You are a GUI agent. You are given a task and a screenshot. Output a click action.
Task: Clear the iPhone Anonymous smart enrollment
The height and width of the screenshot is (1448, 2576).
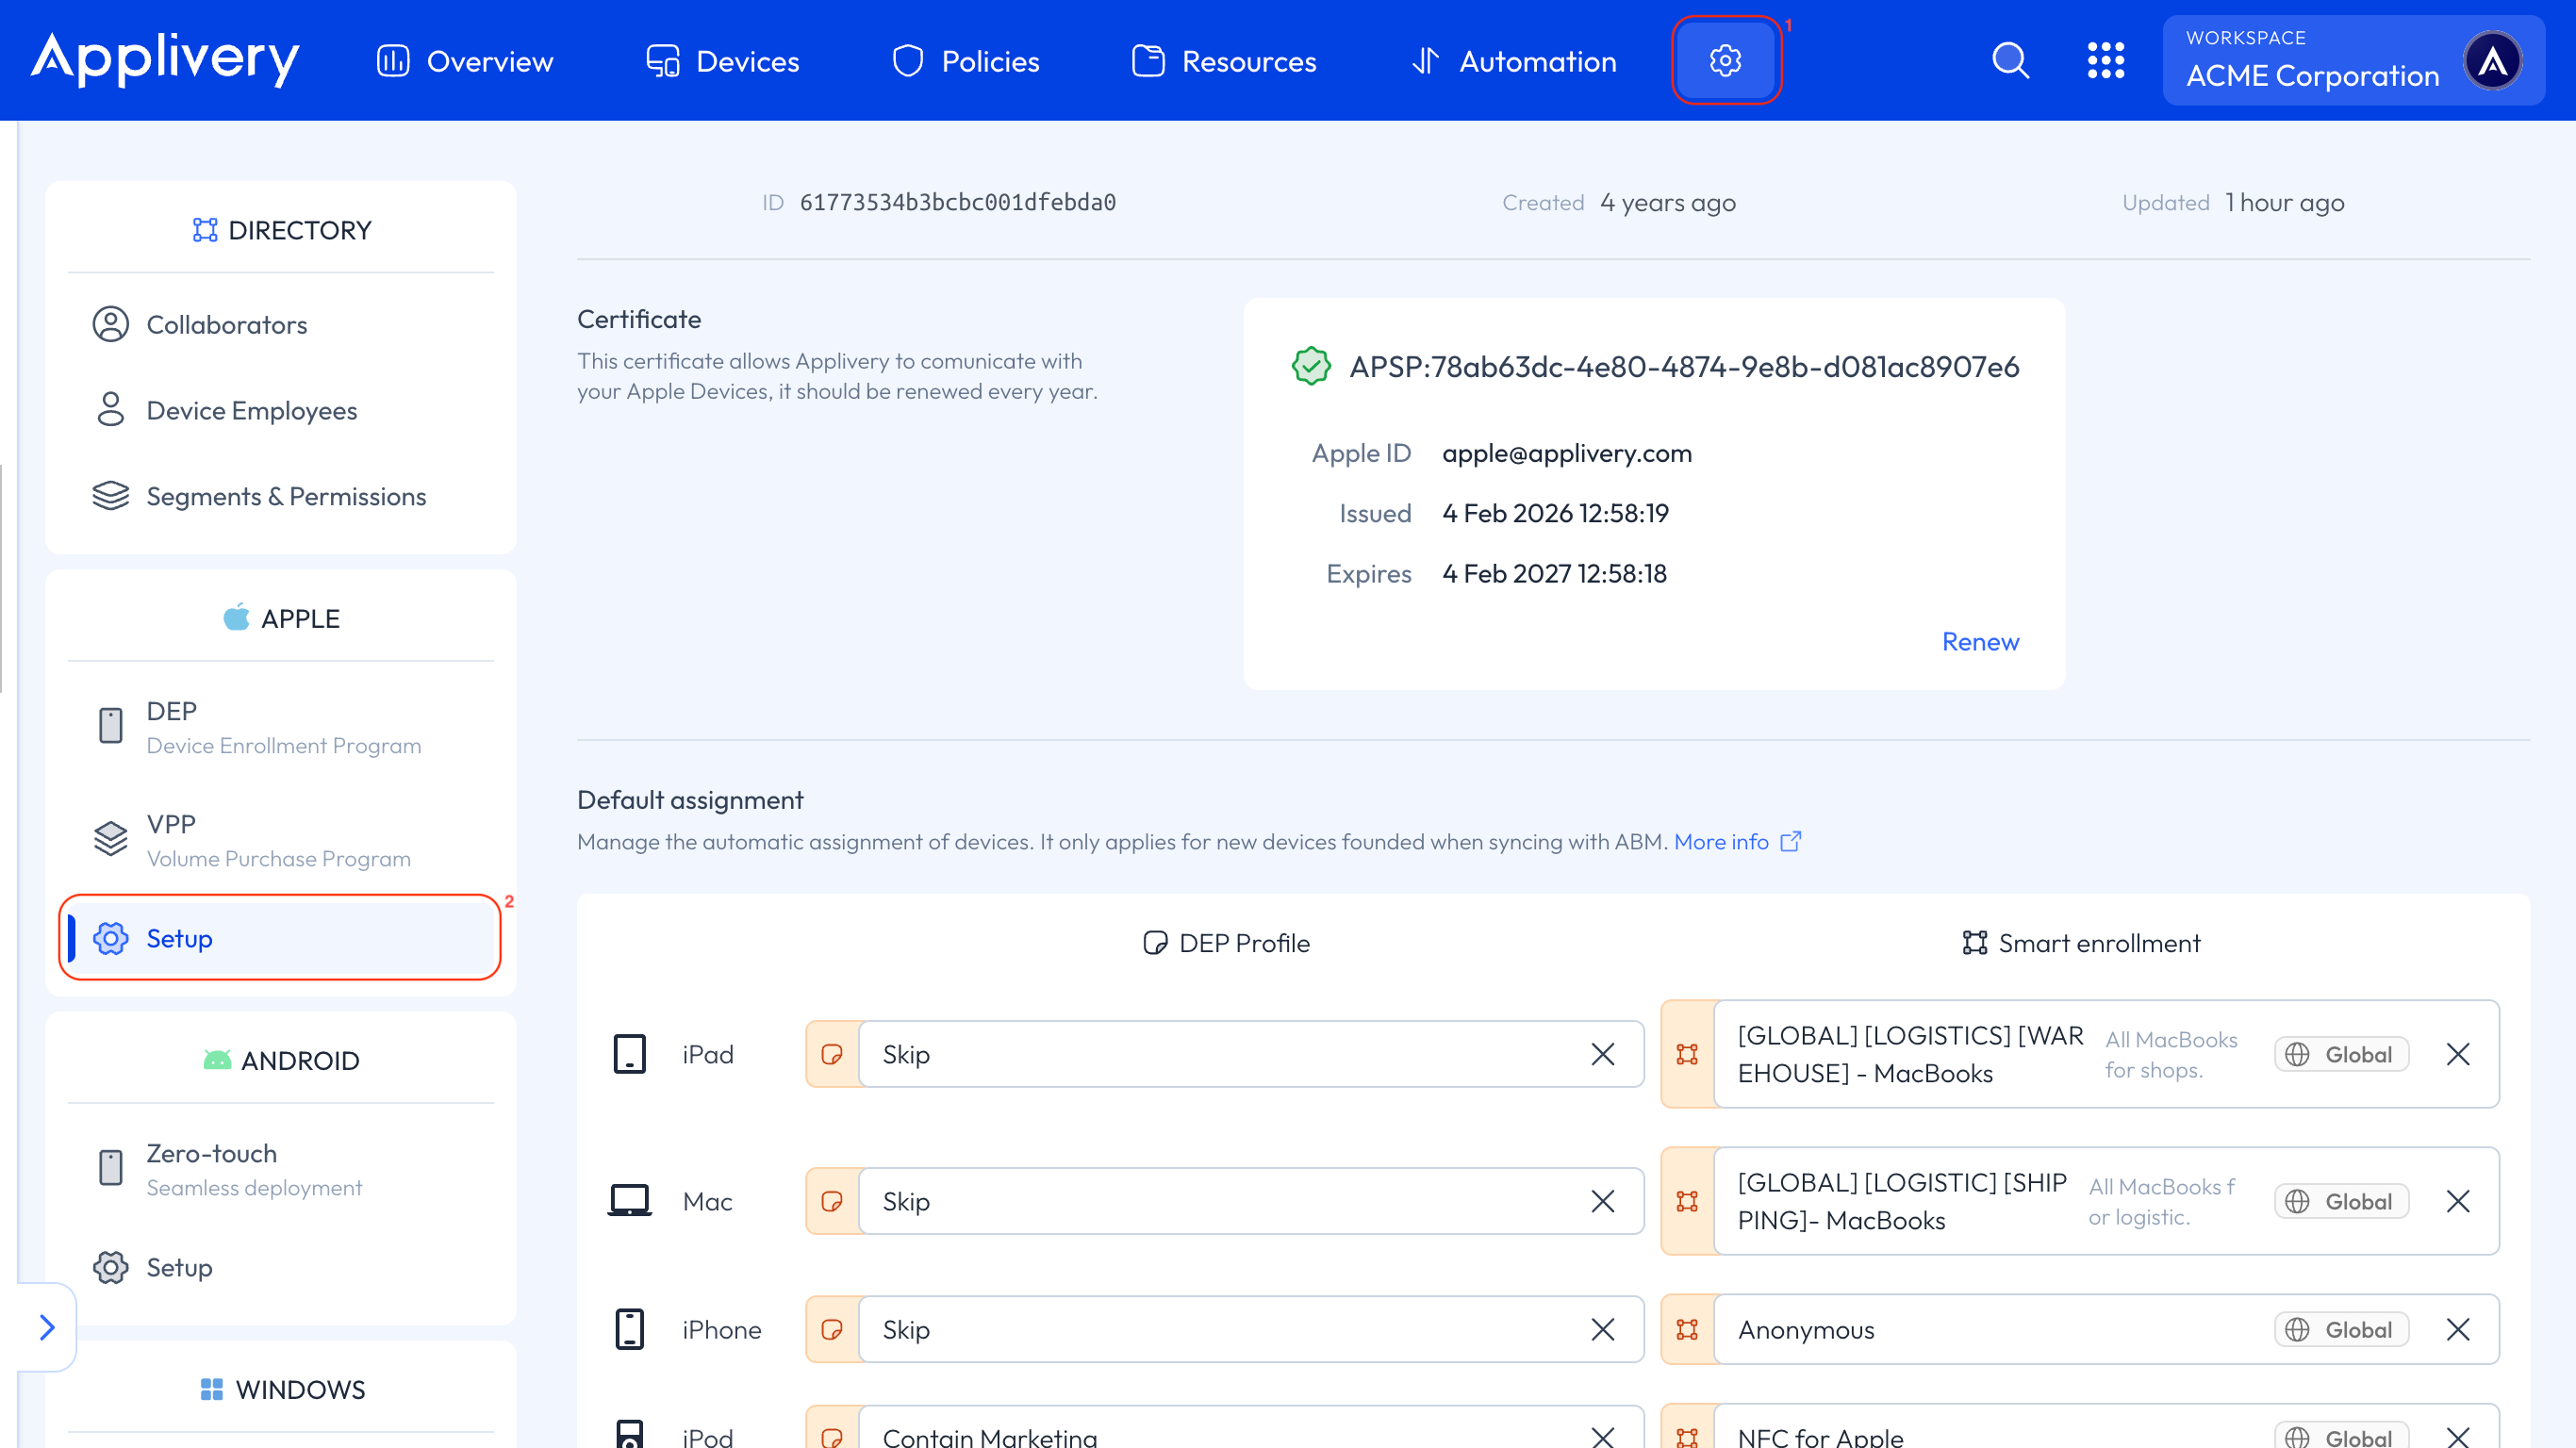click(2458, 1329)
